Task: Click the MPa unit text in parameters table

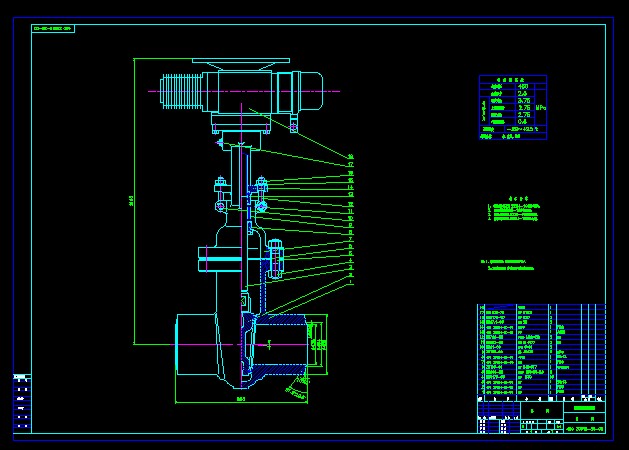Action: click(x=540, y=107)
